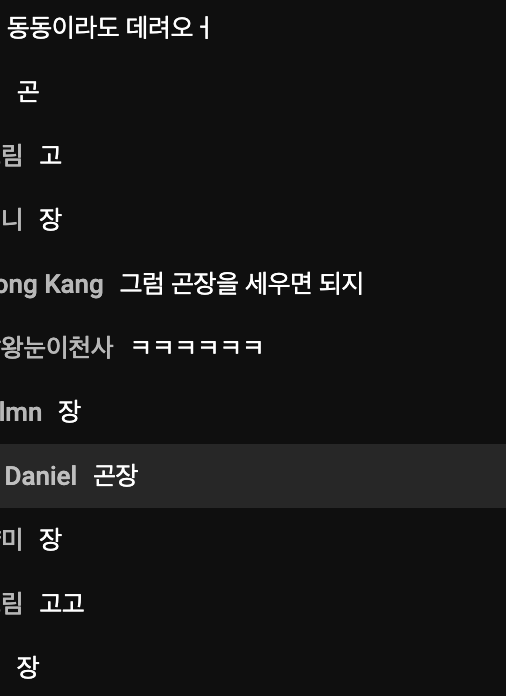The image size is (506, 696).
Task: Click the "장" message from user 미
Action: pos(50,539)
